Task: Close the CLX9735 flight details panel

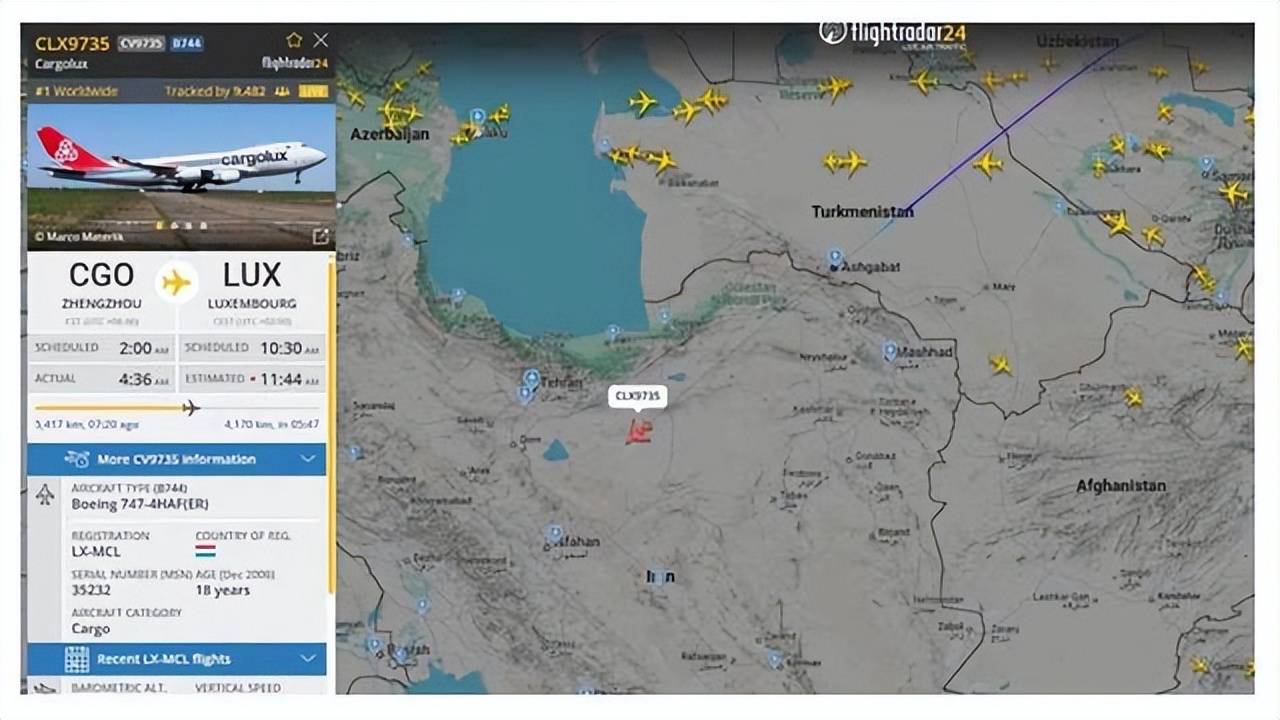Action: click(320, 40)
